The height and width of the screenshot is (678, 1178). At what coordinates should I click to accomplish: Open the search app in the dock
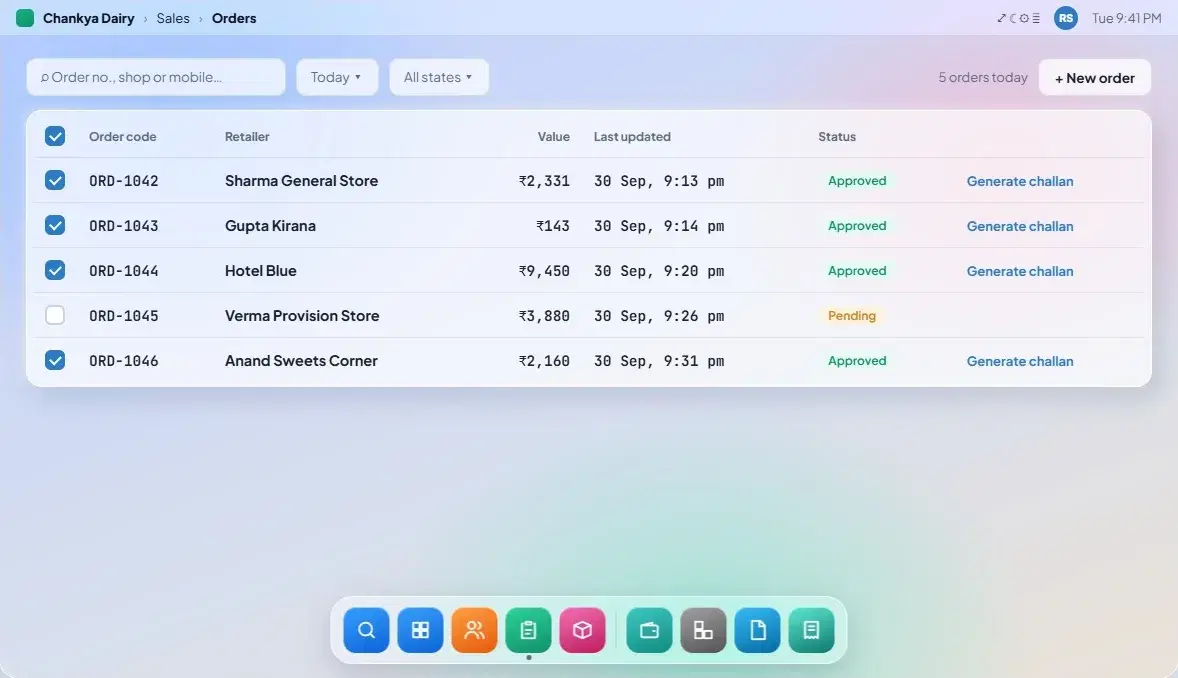coord(367,630)
